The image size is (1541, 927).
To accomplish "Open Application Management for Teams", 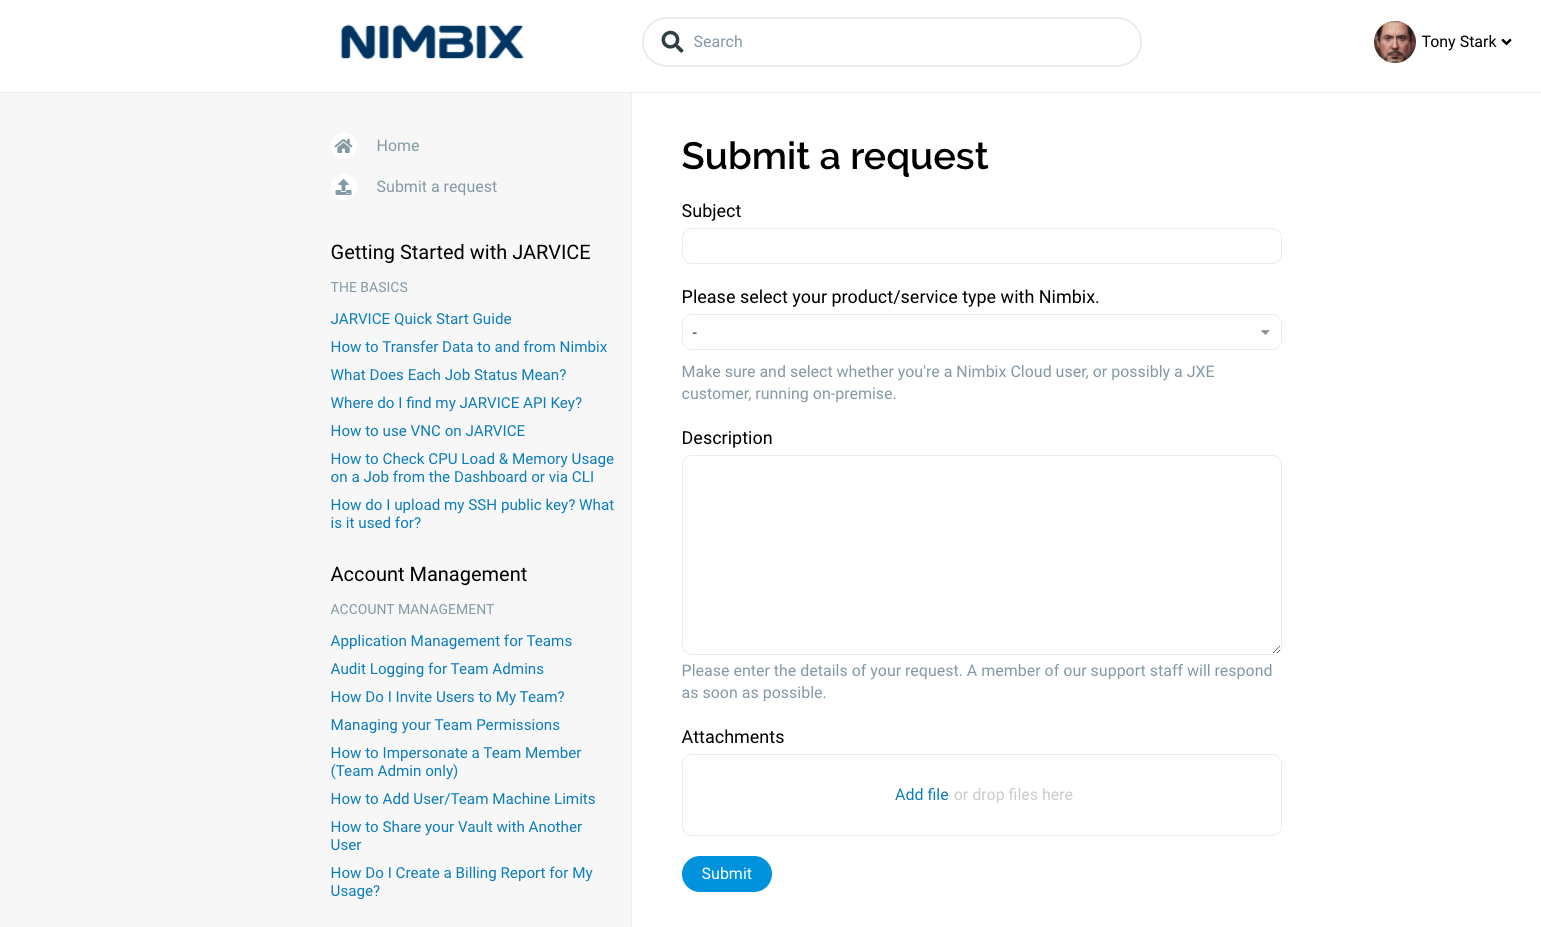I will [x=451, y=641].
